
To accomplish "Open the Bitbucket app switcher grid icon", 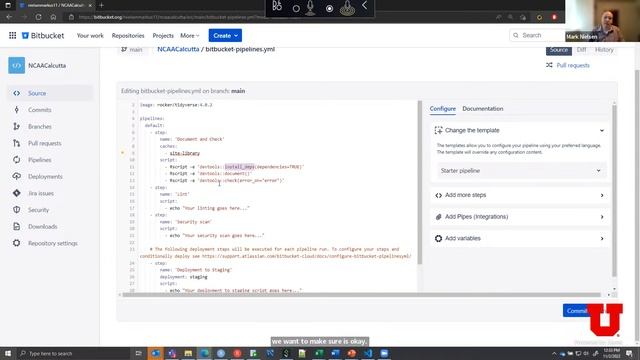I will [x=13, y=36].
